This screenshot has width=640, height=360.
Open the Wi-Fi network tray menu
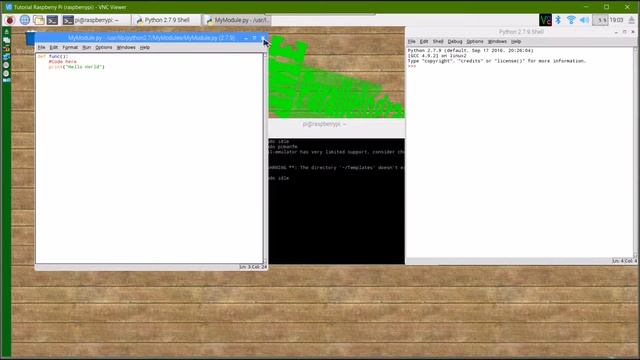click(571, 20)
